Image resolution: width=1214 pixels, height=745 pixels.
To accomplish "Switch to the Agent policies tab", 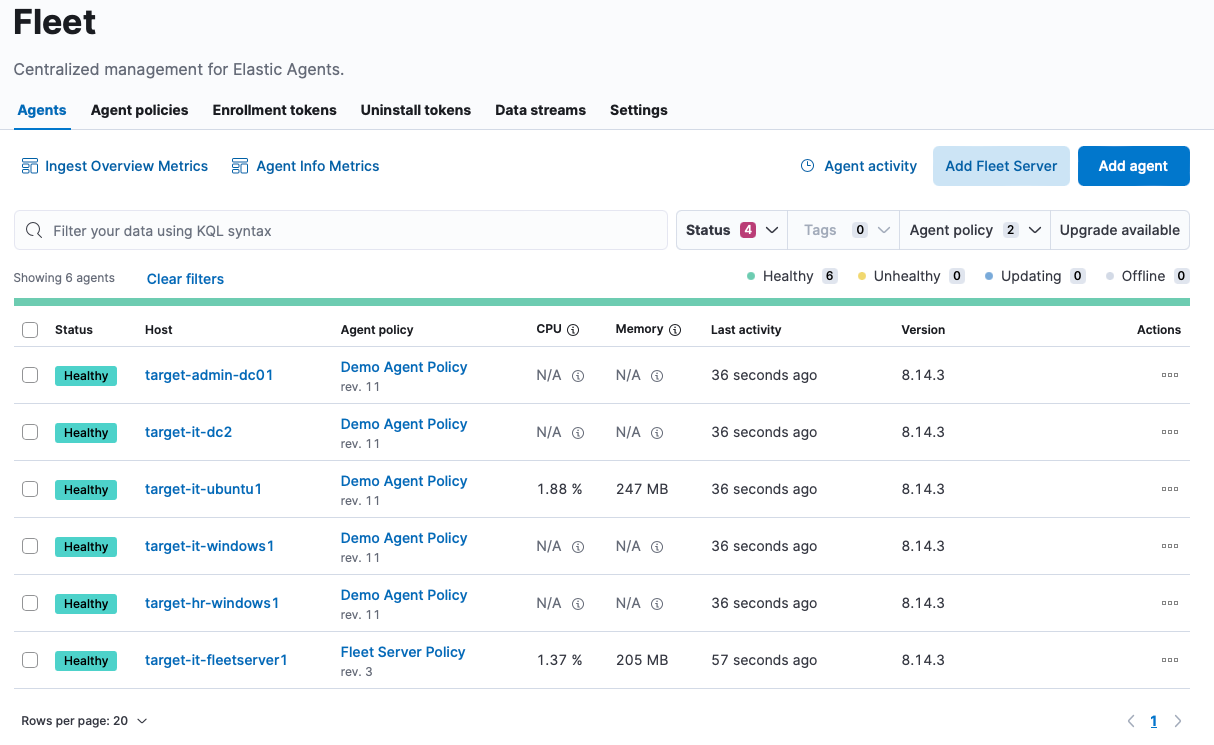I will pos(139,110).
